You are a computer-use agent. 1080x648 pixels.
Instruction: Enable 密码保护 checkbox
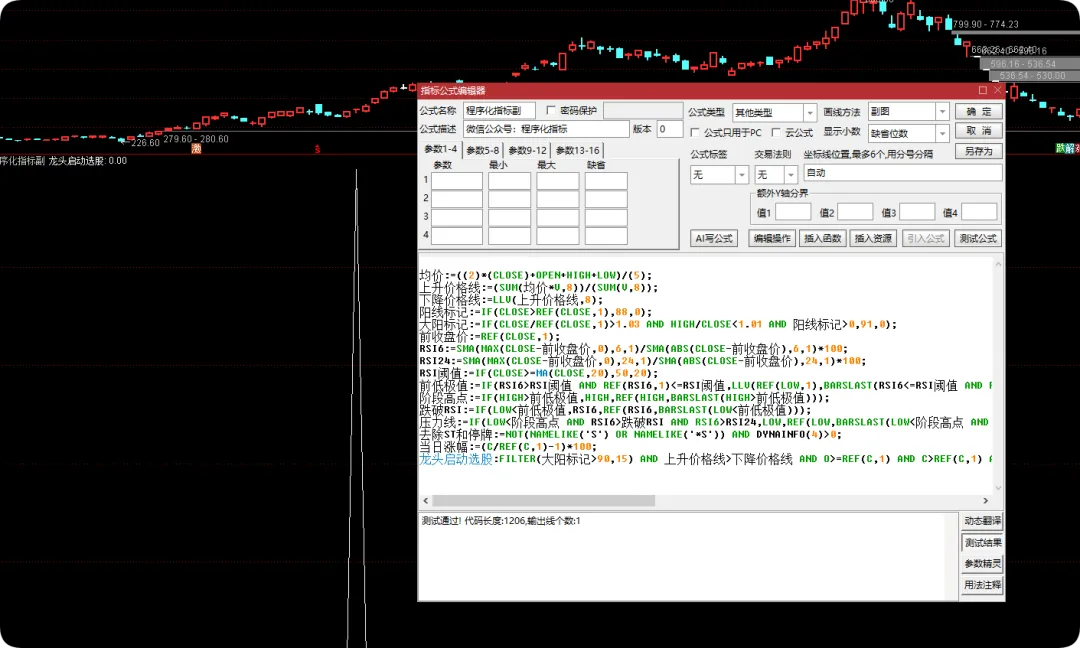551,110
